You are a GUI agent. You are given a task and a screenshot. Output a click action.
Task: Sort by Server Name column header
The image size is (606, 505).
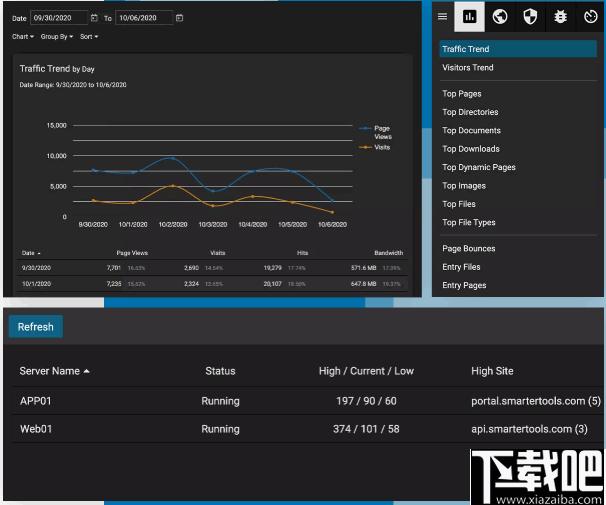[x=54, y=371]
